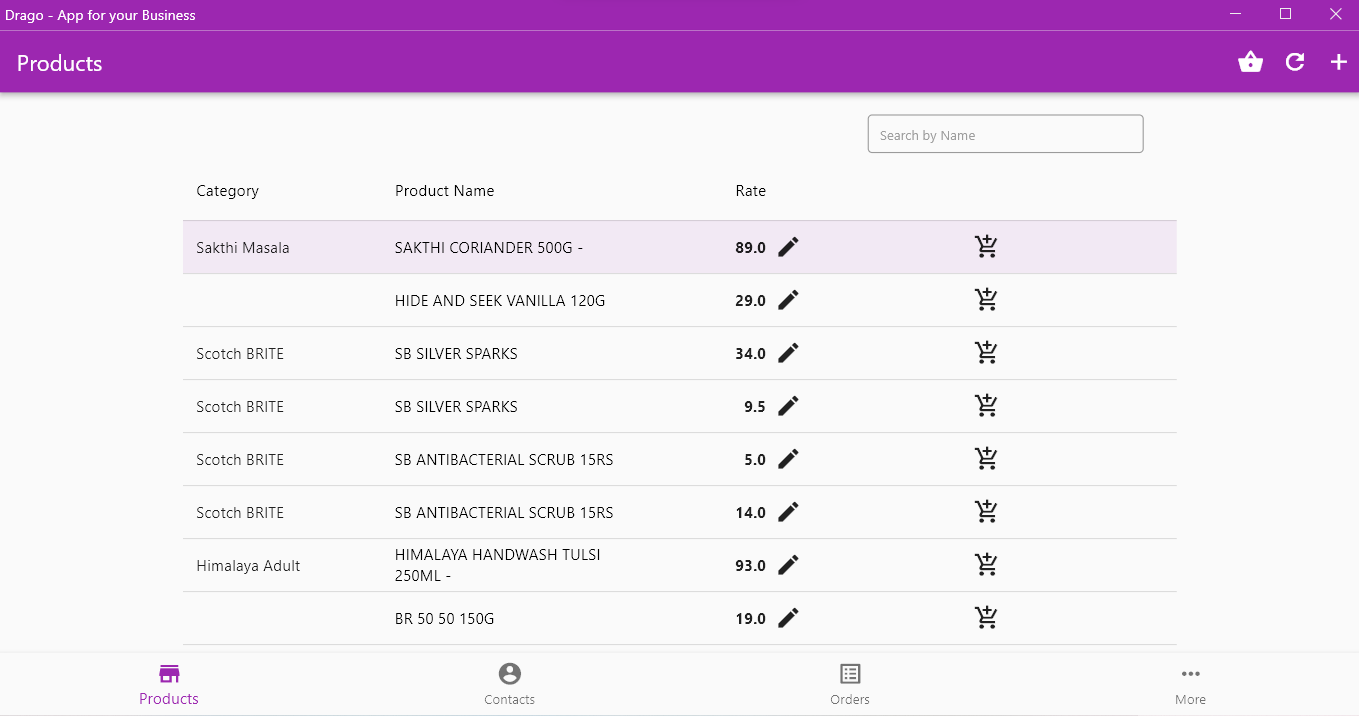
Task: Add SB SILVER SPARKS priced 34.0 to cart
Action: click(x=987, y=353)
